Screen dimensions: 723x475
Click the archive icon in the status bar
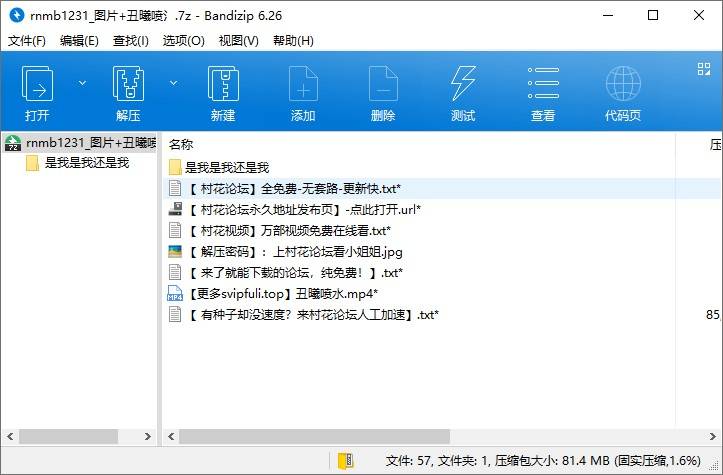(346, 460)
